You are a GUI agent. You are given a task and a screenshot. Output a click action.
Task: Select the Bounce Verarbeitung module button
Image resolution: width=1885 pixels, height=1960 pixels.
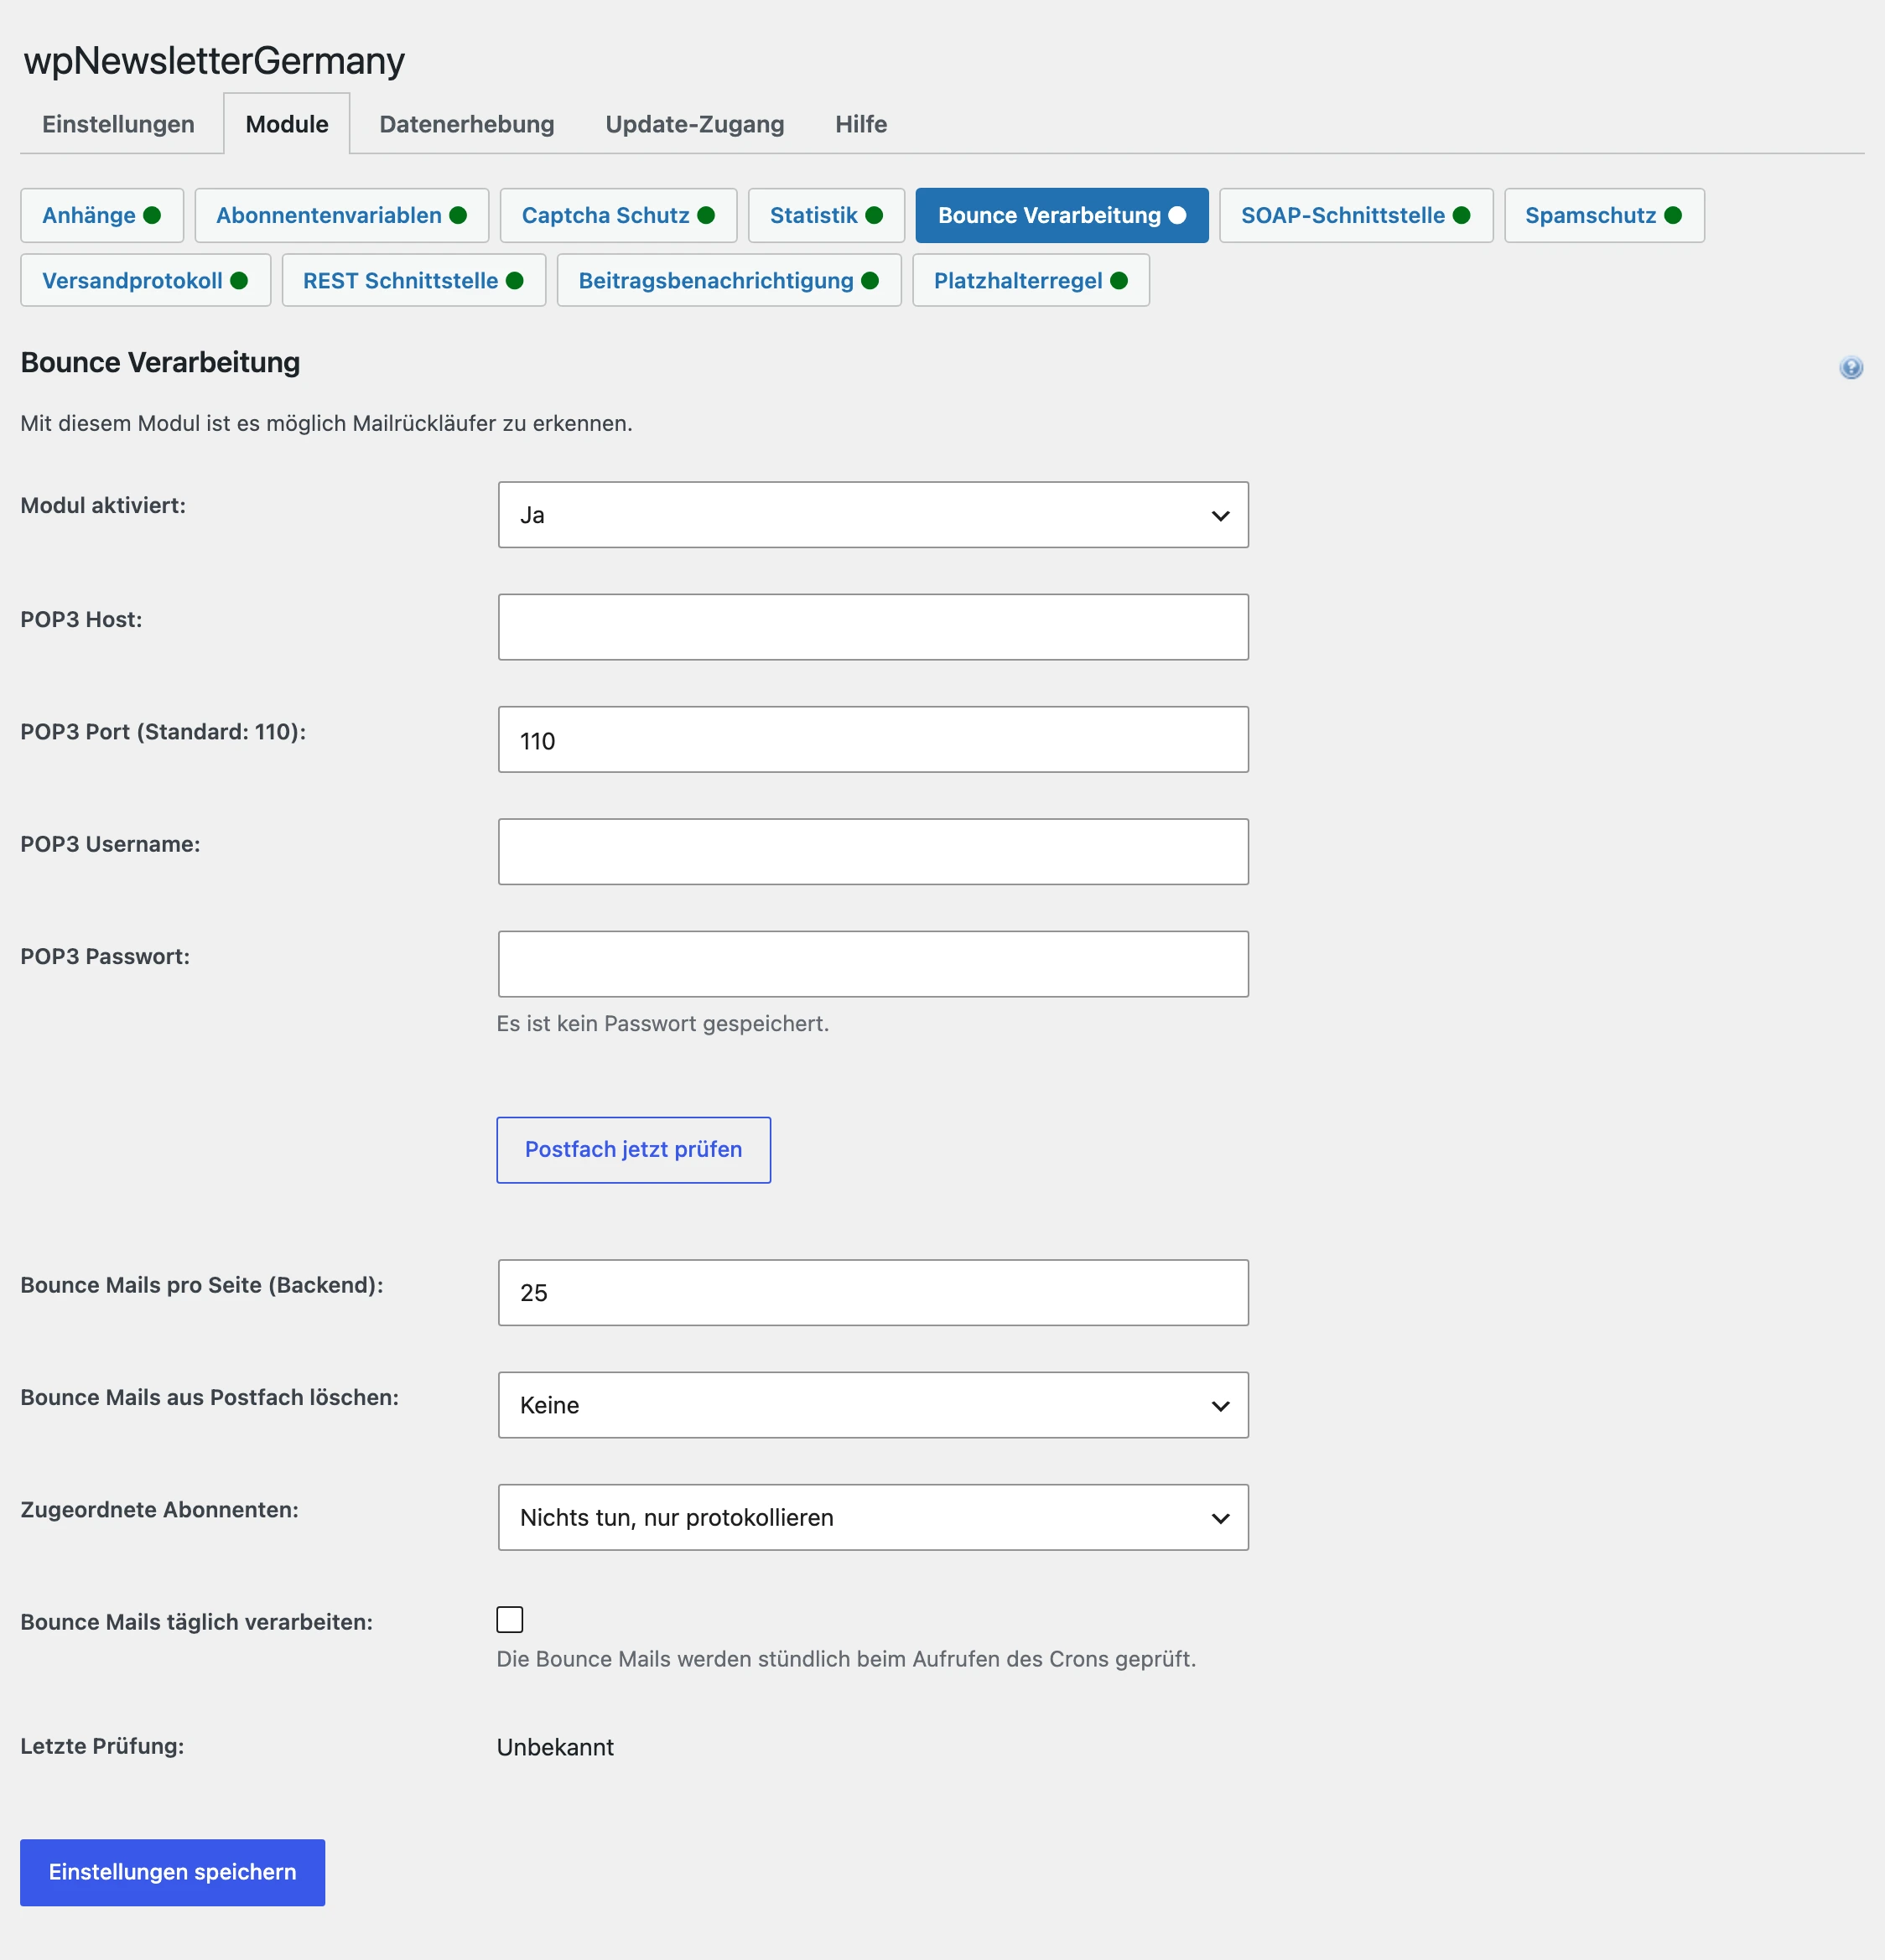click(1062, 215)
